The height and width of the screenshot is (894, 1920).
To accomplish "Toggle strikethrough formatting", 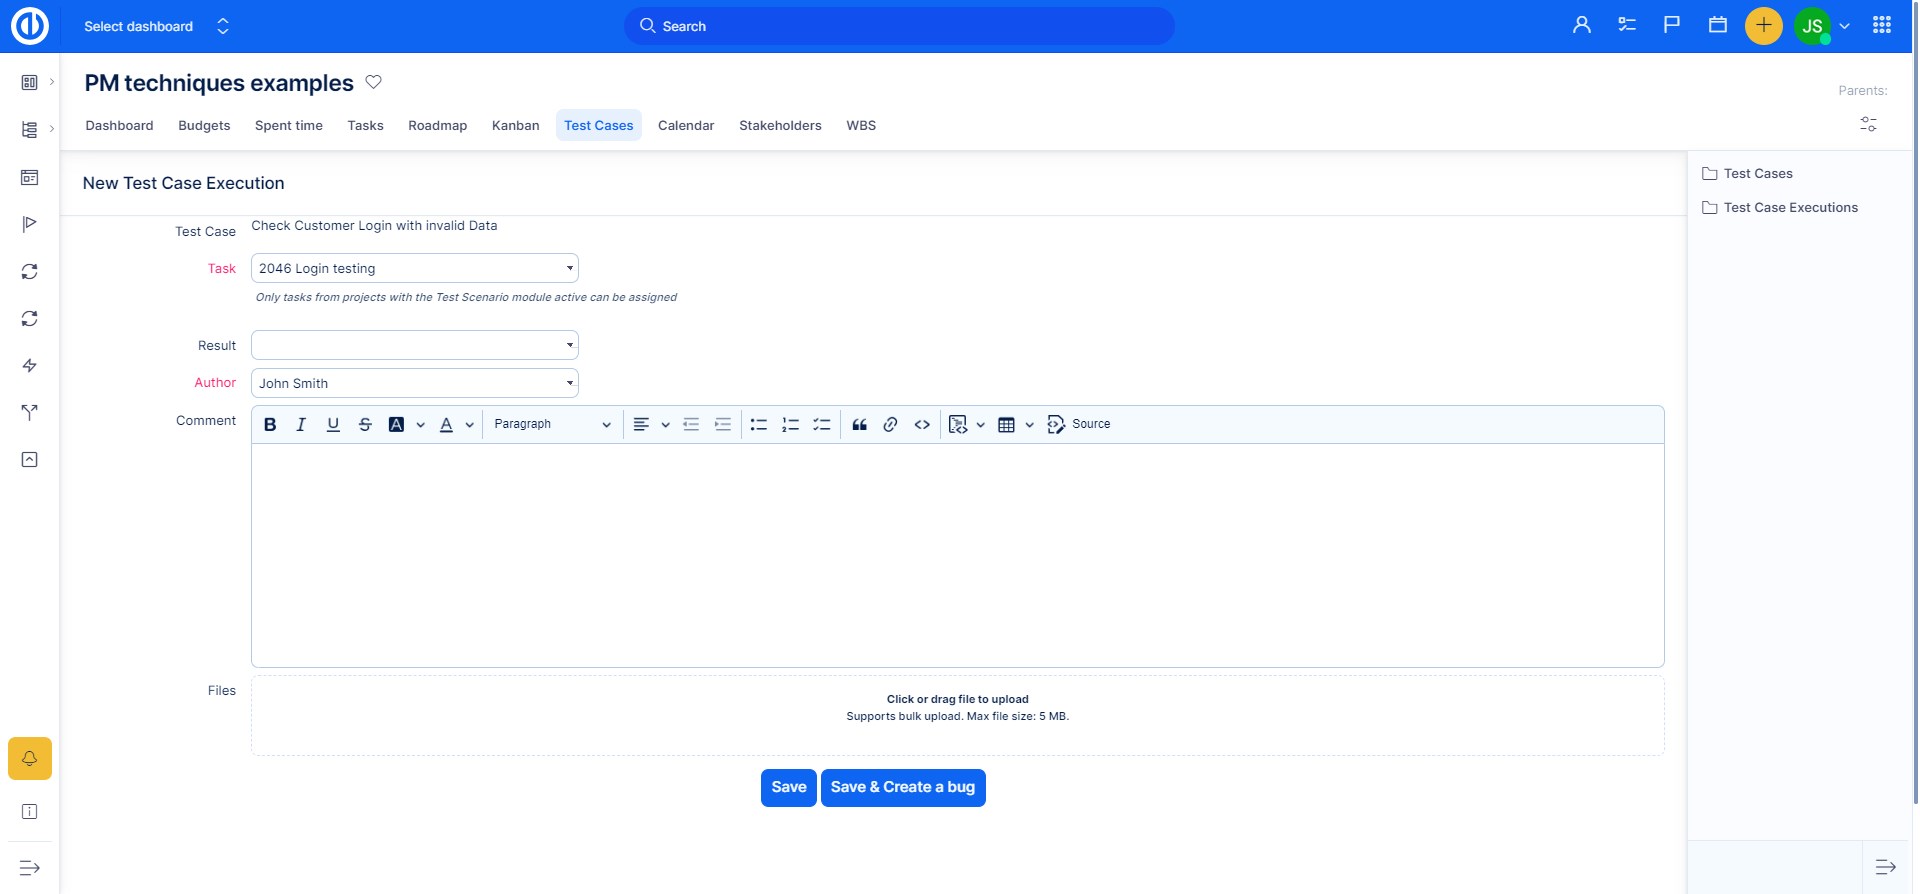I will 365,425.
